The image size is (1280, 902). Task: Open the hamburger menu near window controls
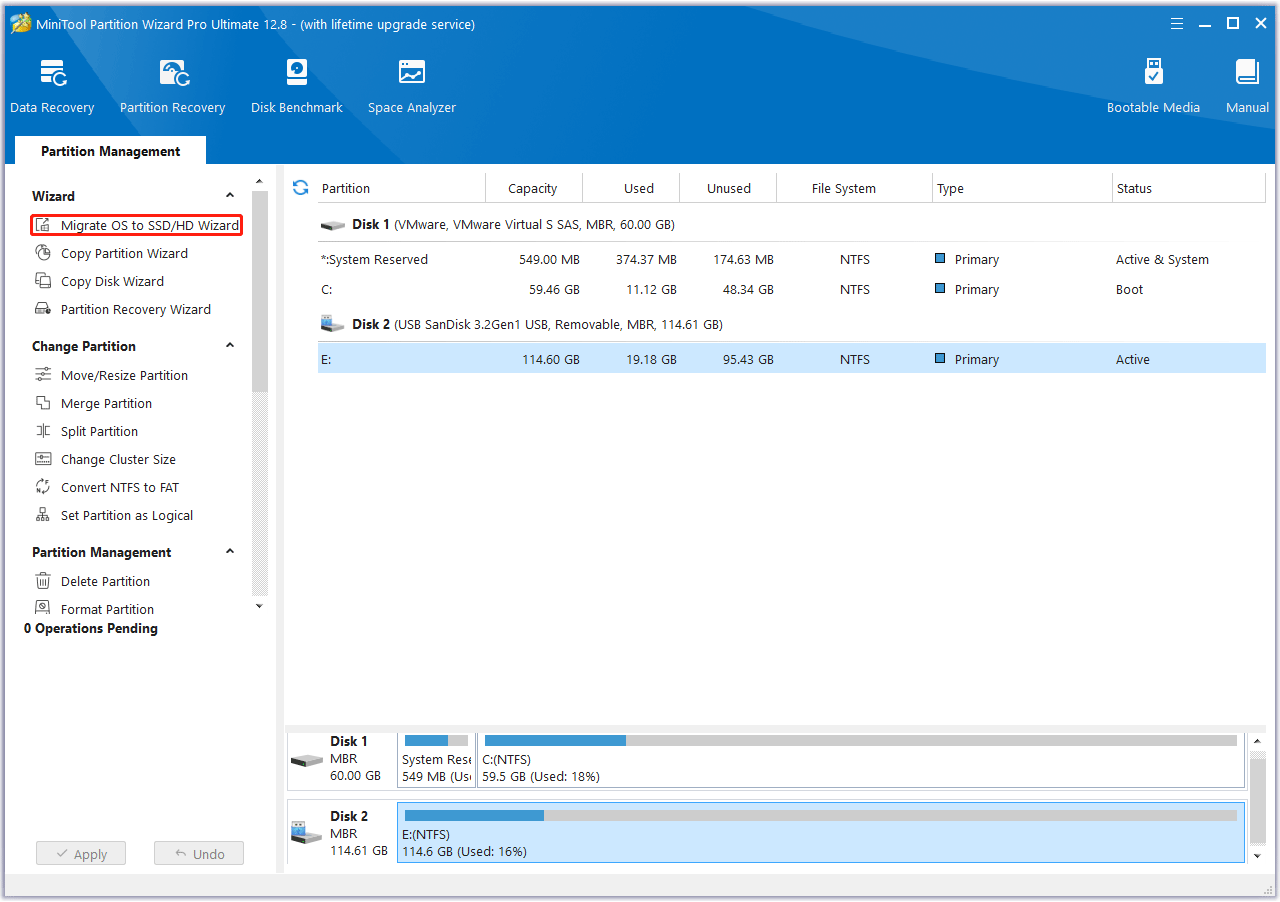pyautogui.click(x=1176, y=23)
